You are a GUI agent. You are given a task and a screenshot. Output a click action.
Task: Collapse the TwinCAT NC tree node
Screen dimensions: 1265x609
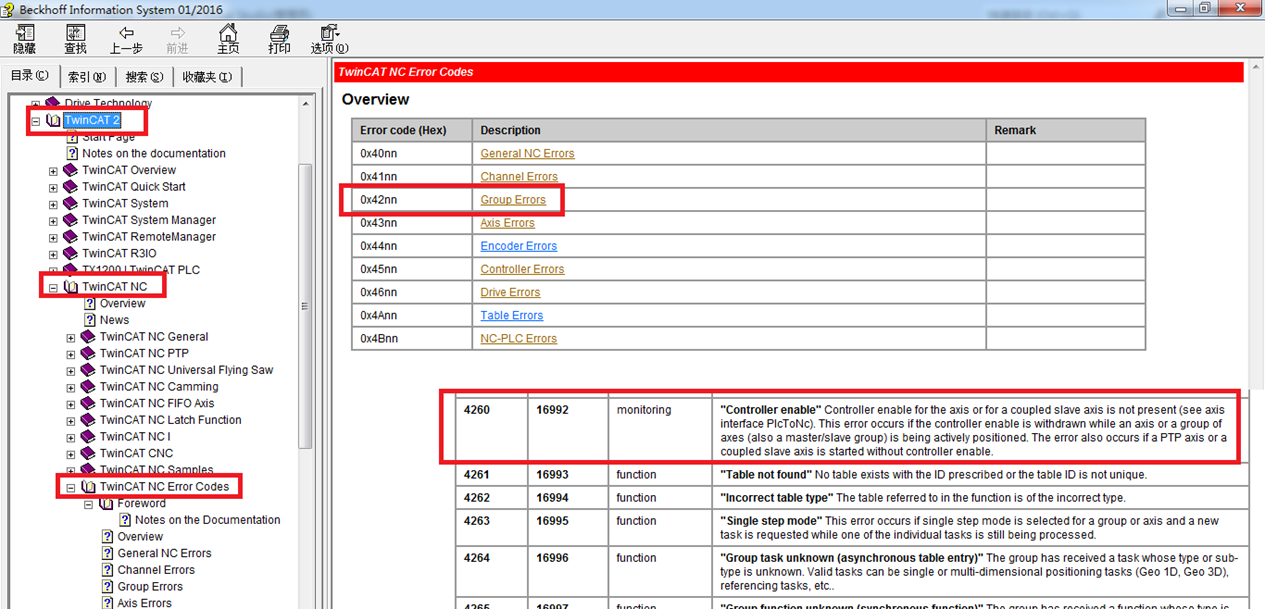(53, 287)
